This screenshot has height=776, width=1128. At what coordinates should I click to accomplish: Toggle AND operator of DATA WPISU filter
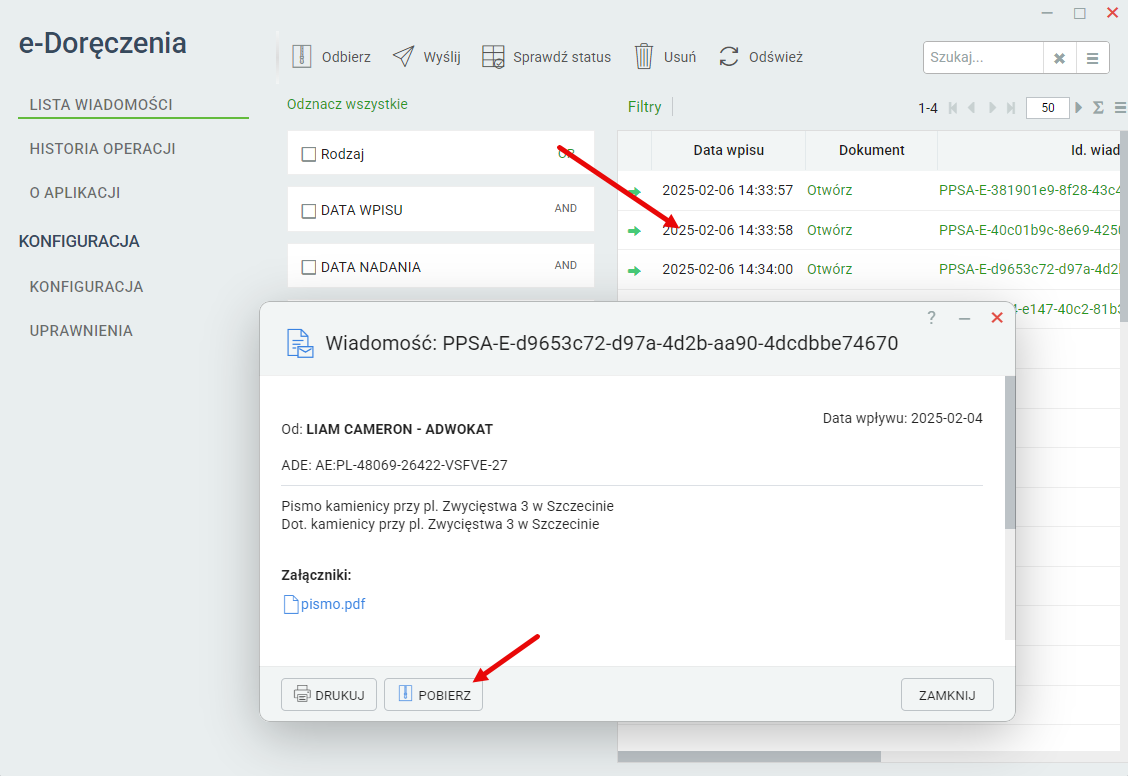click(565, 209)
